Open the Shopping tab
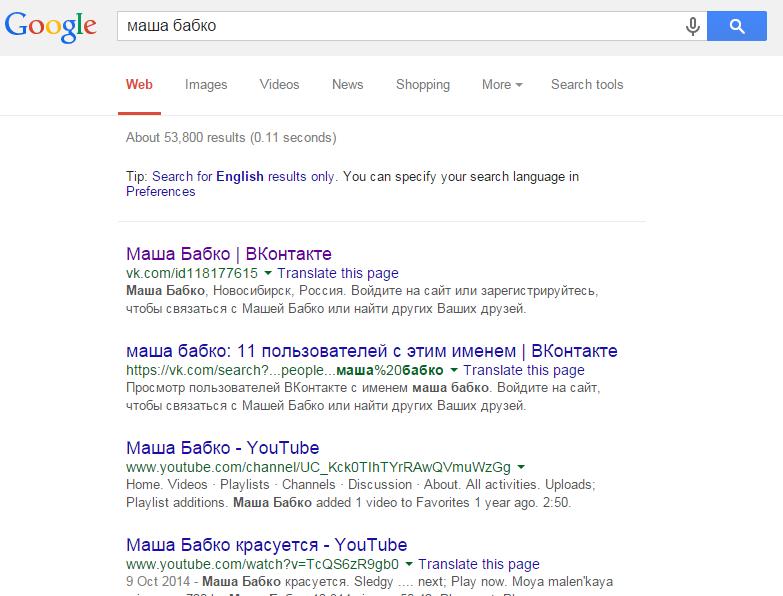Viewport: 783px width, 596px height. [x=423, y=85]
